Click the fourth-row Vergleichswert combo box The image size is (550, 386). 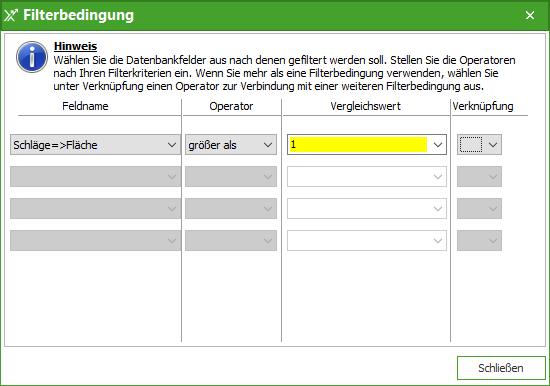tap(367, 240)
